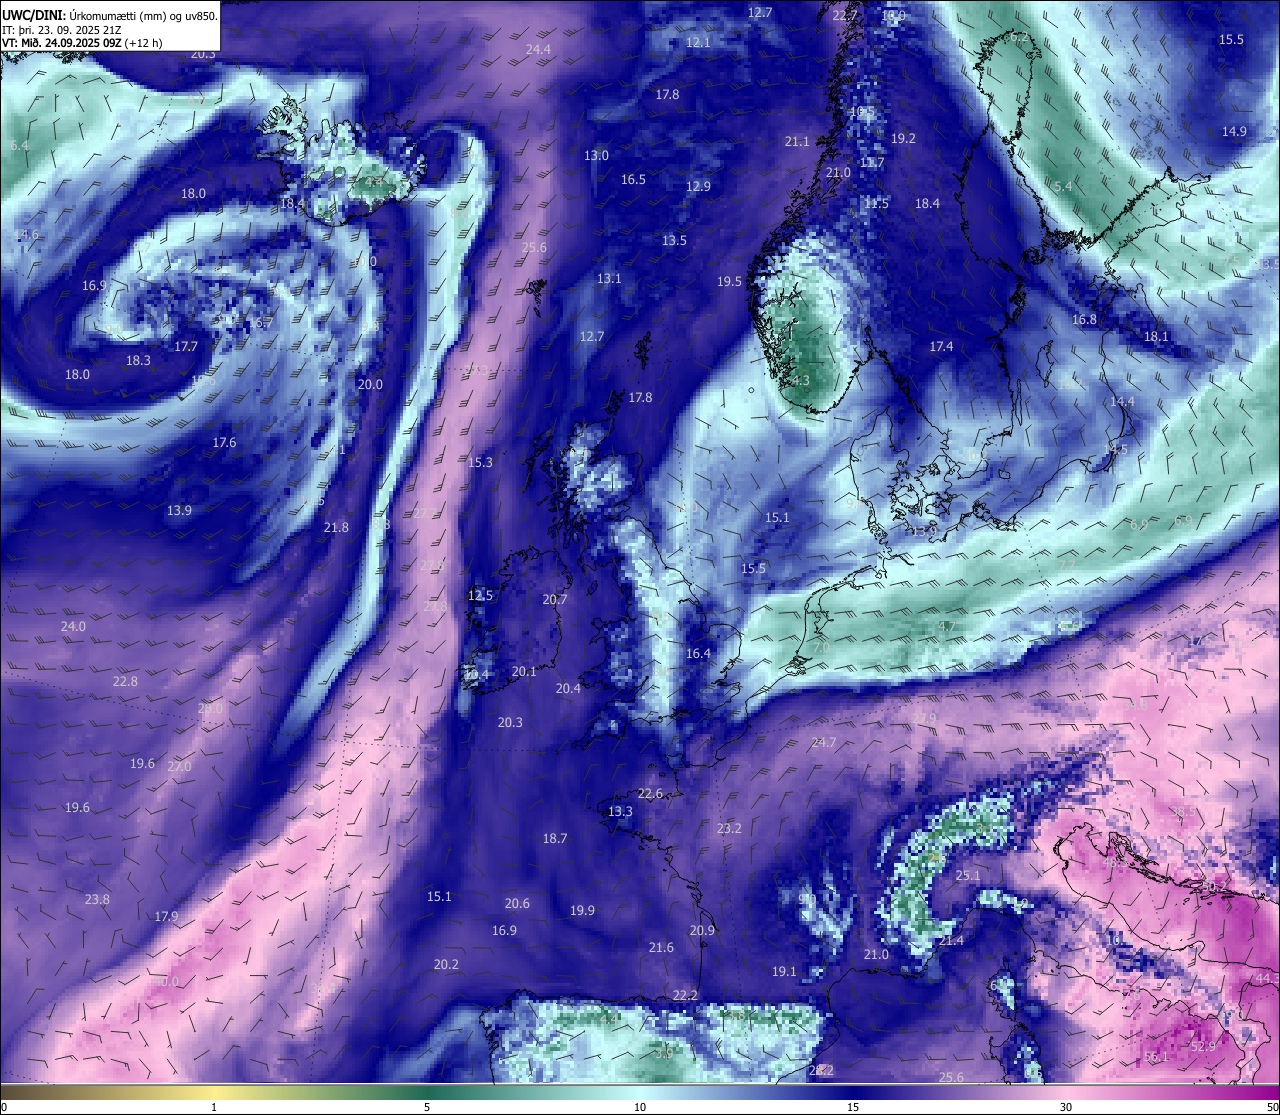Click the 21.8 value label
This screenshot has height=1115, width=1280.
[x=336, y=527]
